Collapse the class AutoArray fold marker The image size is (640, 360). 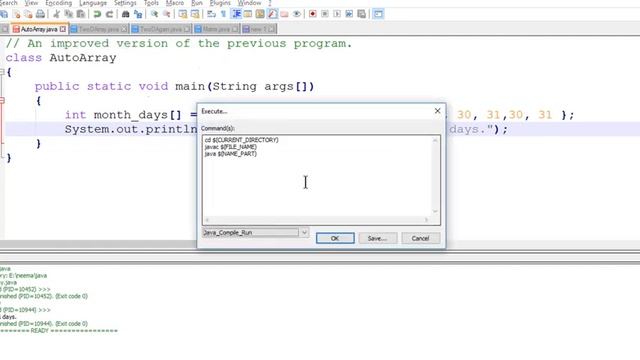(x=2, y=72)
